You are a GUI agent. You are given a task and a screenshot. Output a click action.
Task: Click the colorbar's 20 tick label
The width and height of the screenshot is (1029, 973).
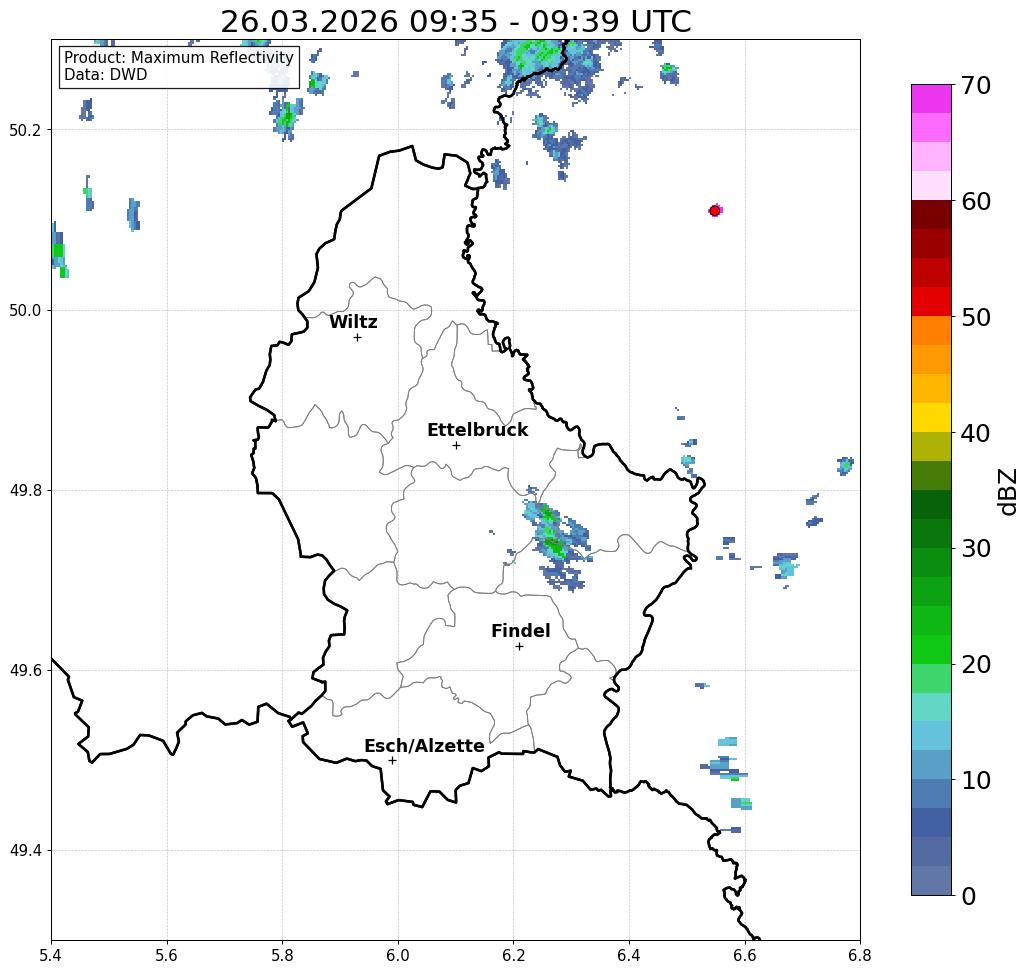point(976,665)
